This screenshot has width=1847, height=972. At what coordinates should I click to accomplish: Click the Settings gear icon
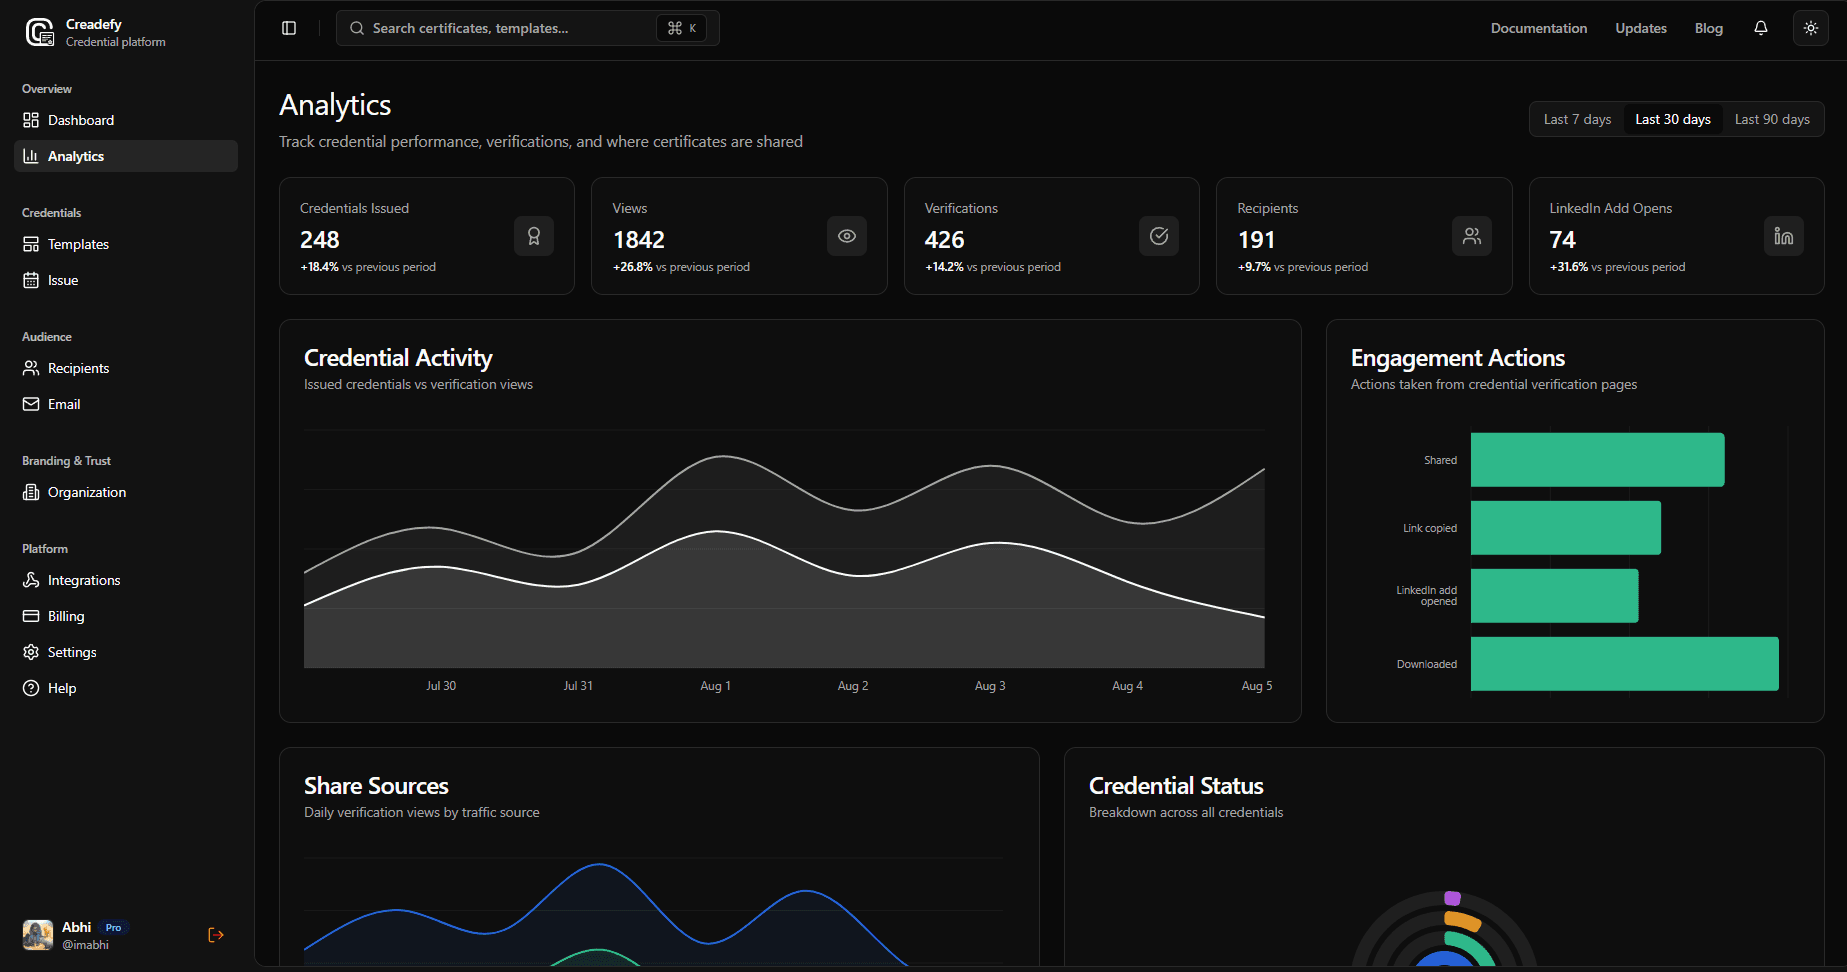click(x=31, y=652)
